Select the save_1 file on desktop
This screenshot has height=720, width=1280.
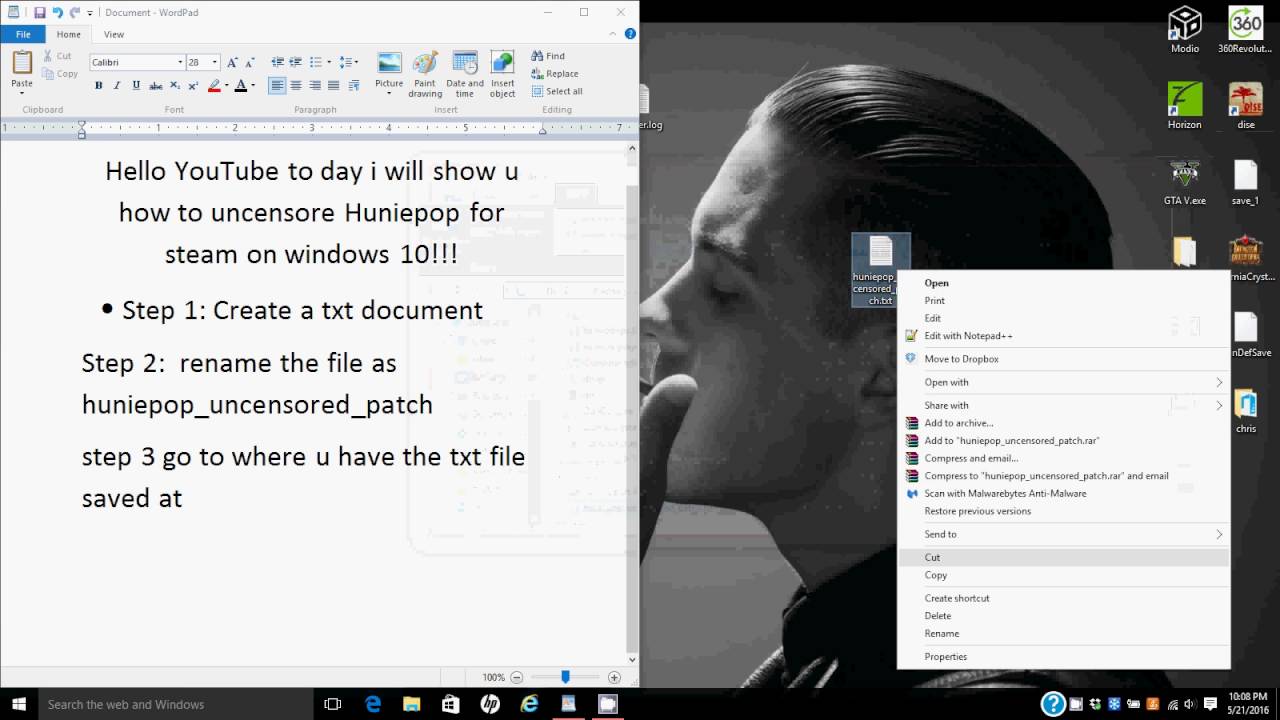[1245, 182]
